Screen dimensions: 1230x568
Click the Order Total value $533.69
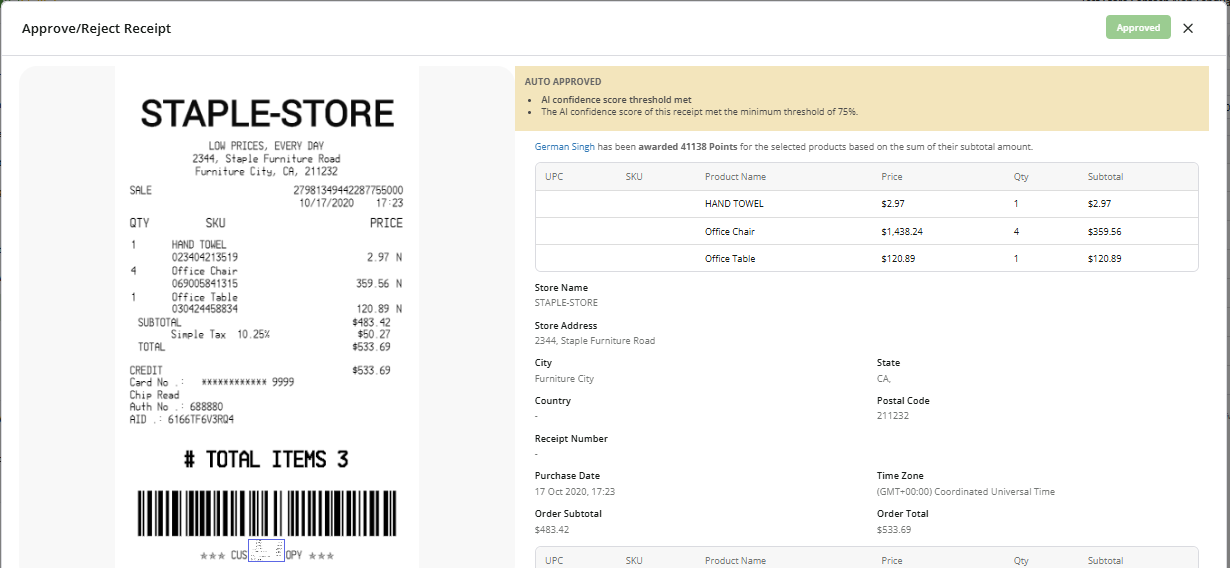point(894,529)
